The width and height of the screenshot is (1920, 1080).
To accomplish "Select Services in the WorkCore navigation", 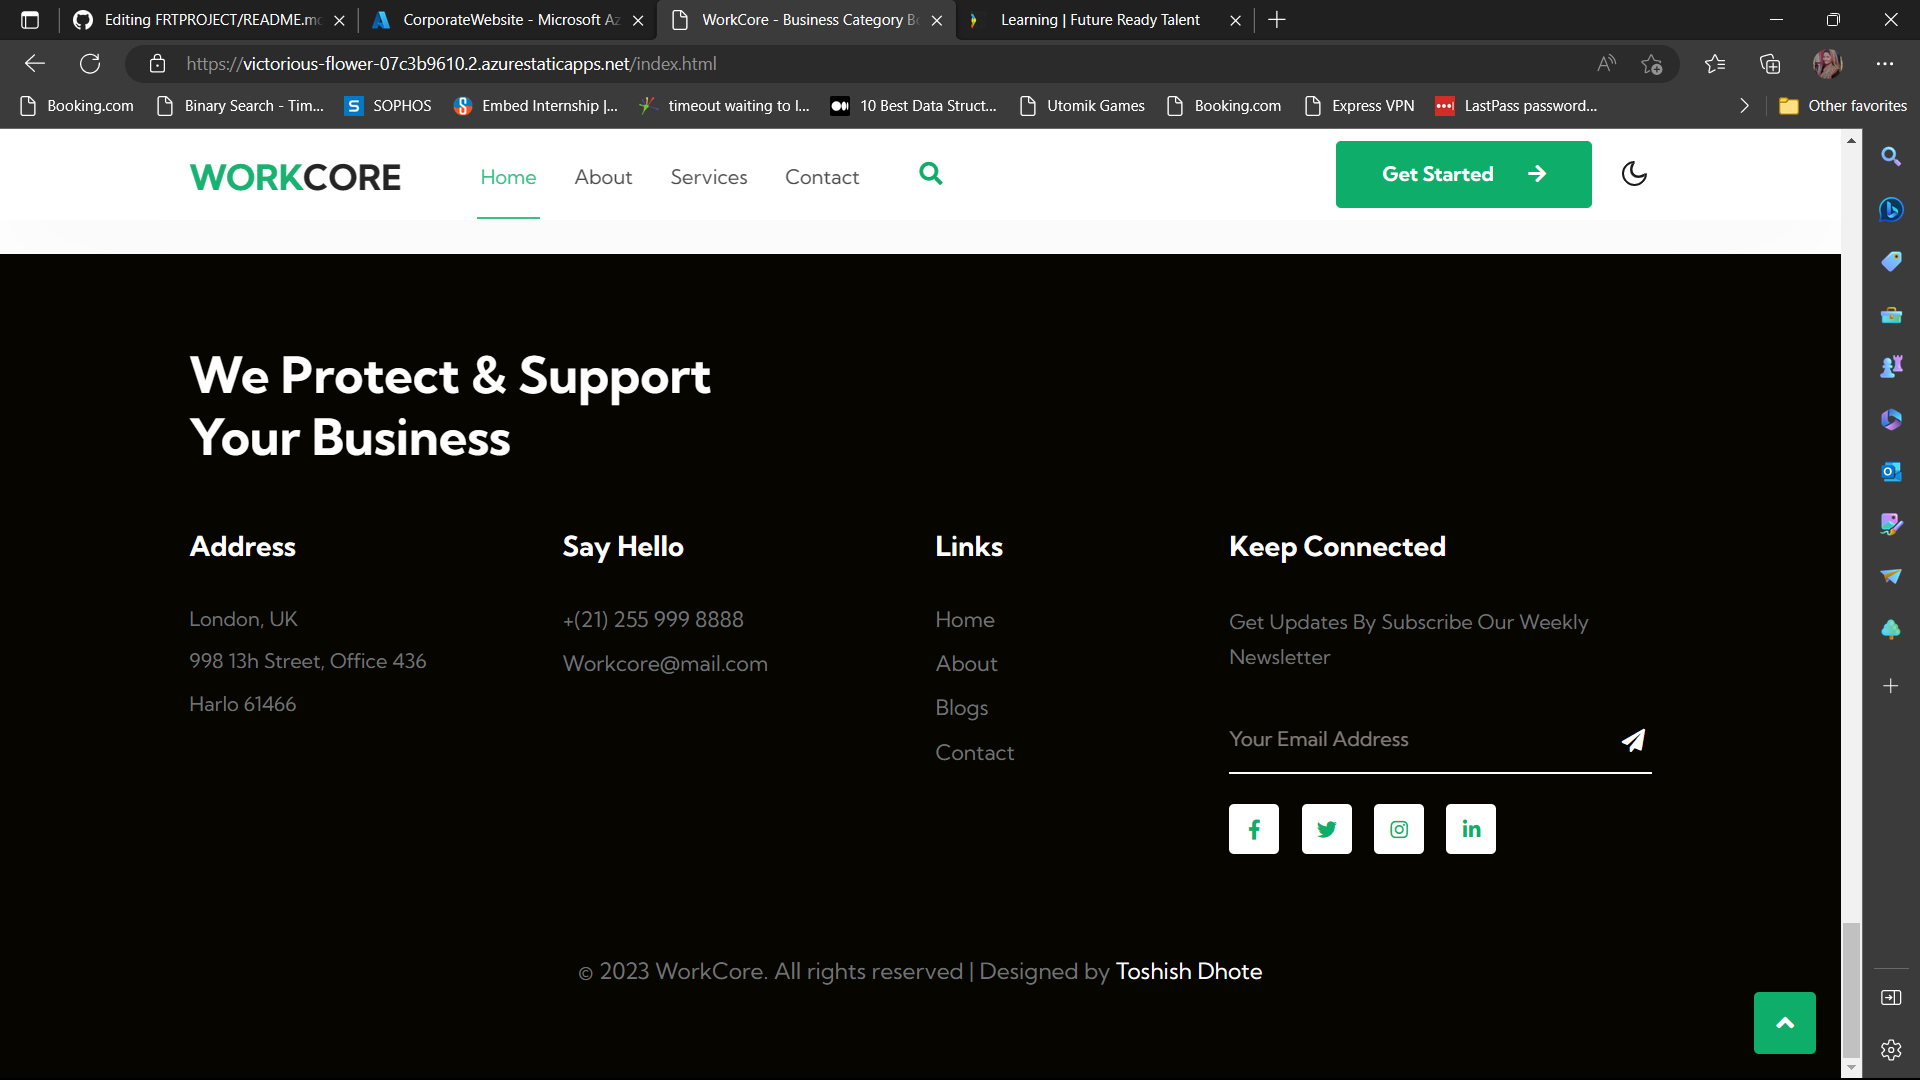I will pyautogui.click(x=708, y=176).
